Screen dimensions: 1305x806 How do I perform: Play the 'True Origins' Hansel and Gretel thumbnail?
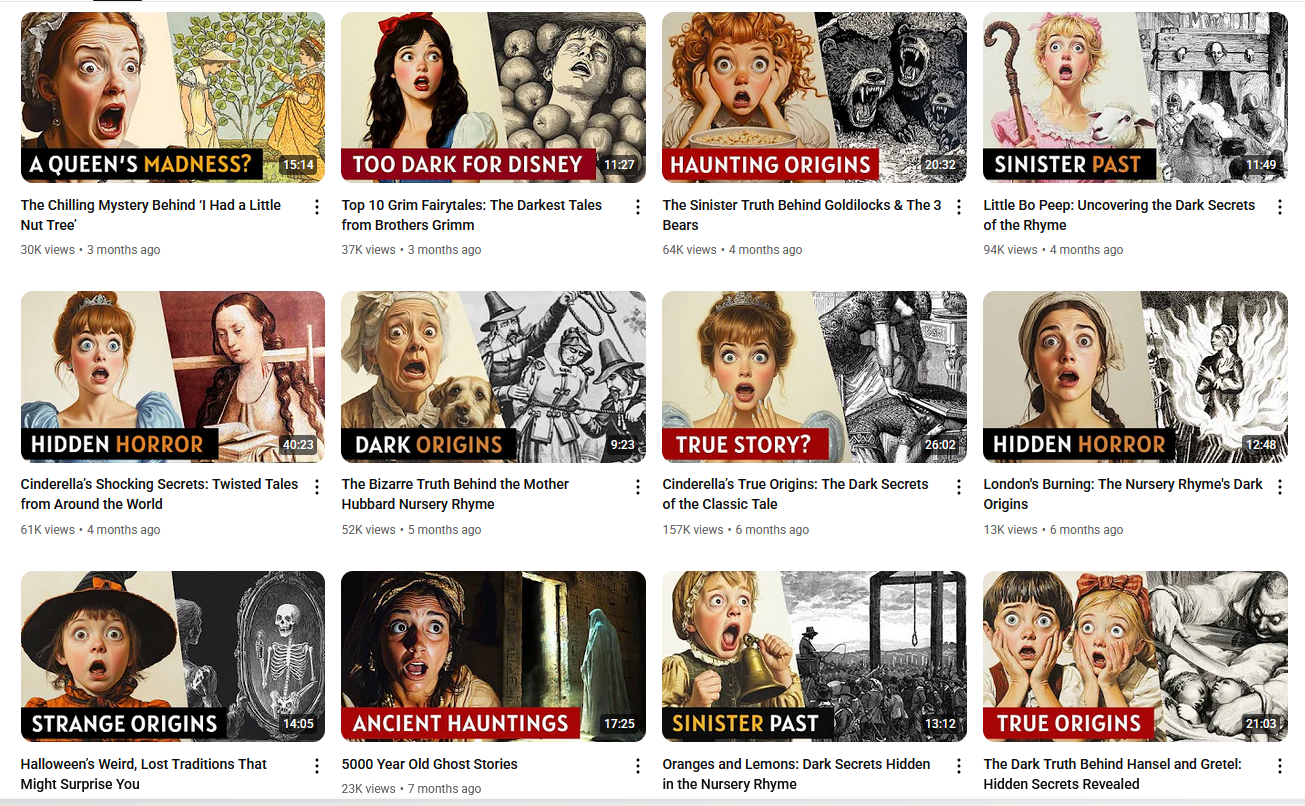point(1135,656)
